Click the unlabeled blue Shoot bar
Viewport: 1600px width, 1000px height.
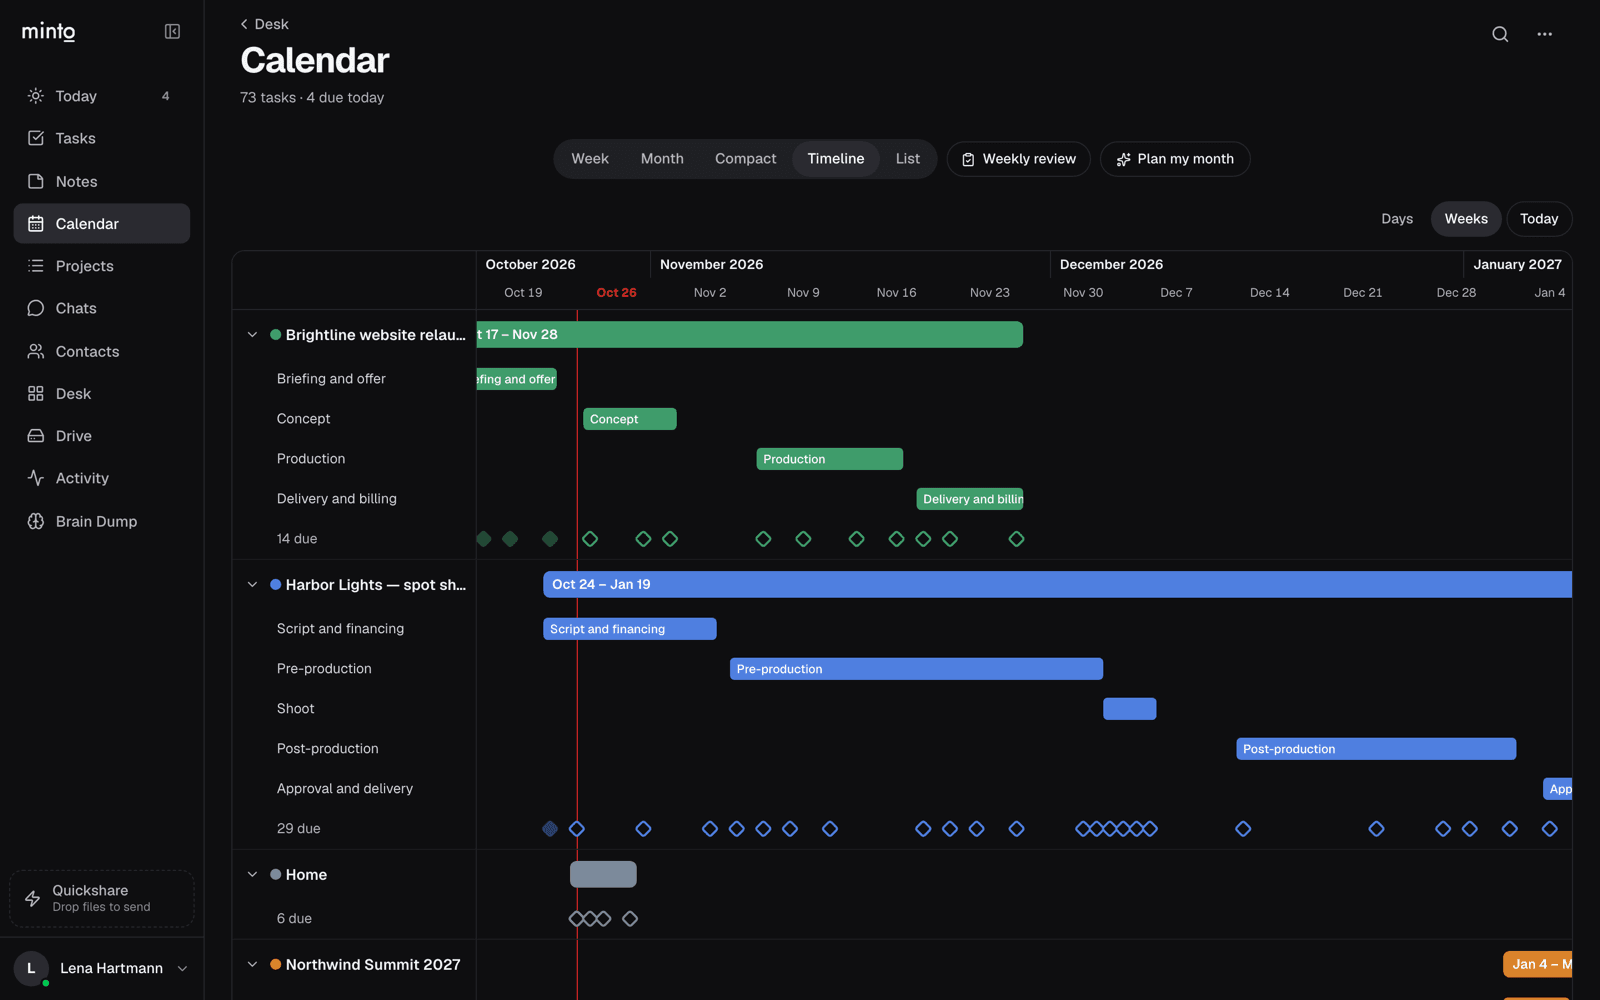(x=1130, y=709)
